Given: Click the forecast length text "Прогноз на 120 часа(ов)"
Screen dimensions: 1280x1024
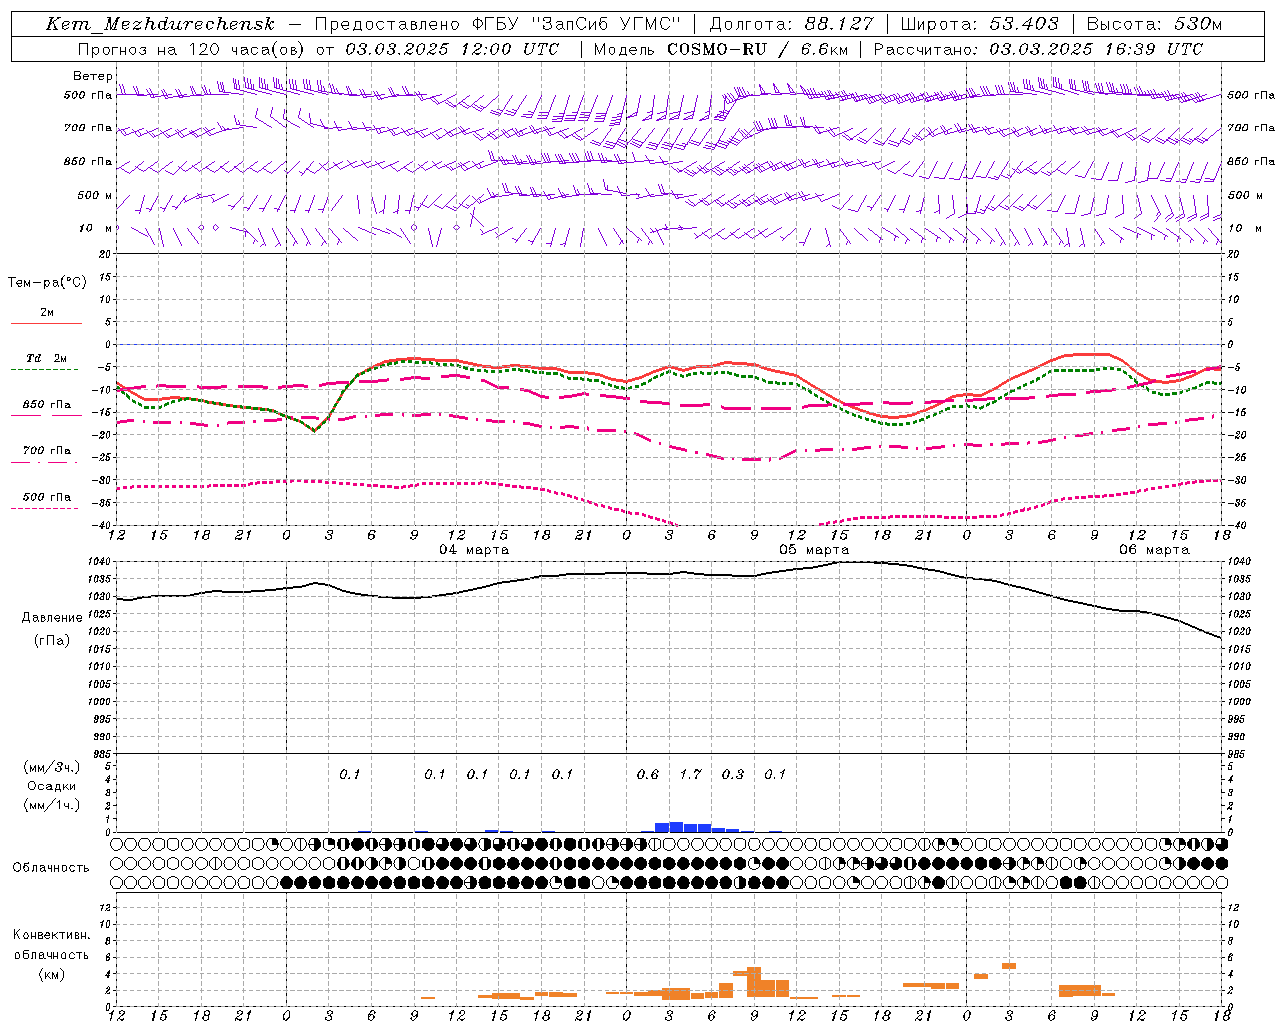Looking at the screenshot, I should (x=193, y=49).
